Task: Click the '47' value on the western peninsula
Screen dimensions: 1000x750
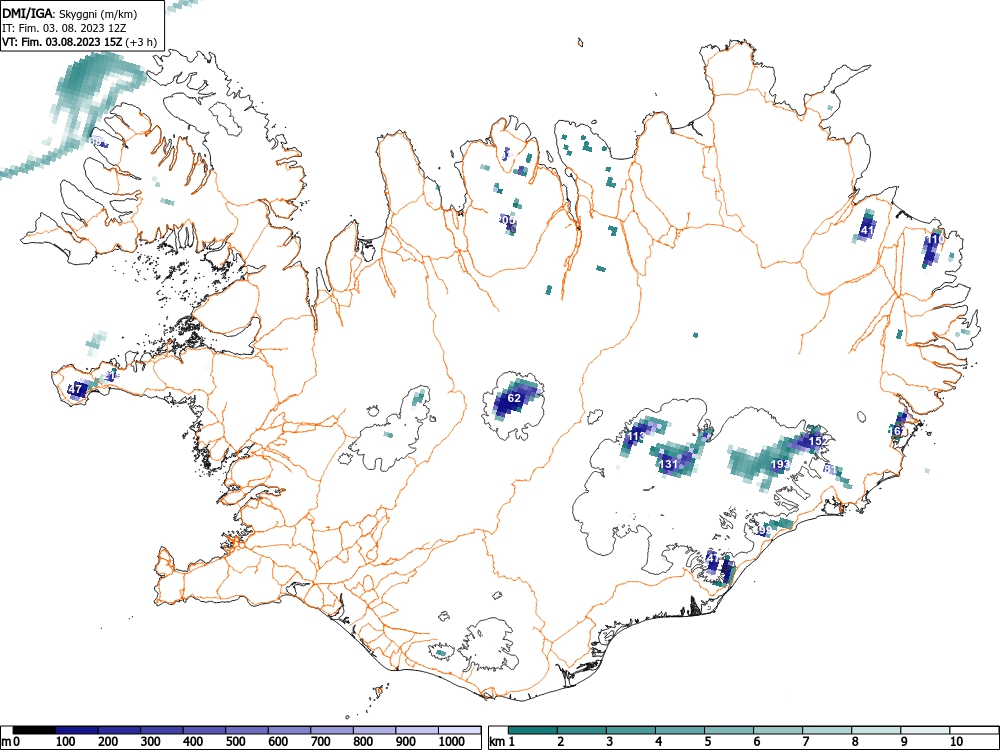Action: (75, 388)
